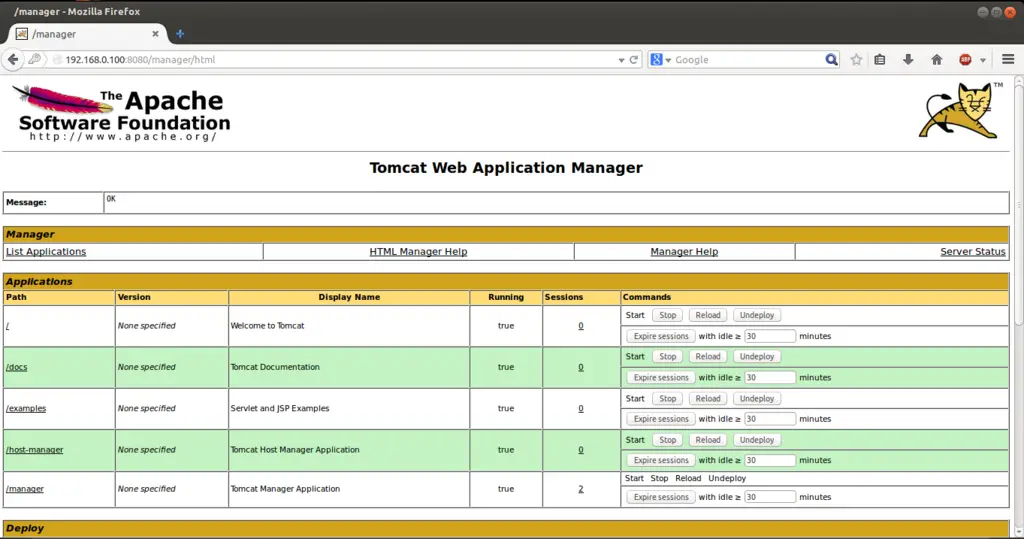The width and height of the screenshot is (1024, 539).
Task: Open Firefox hamburger menu
Action: (x=1008, y=59)
